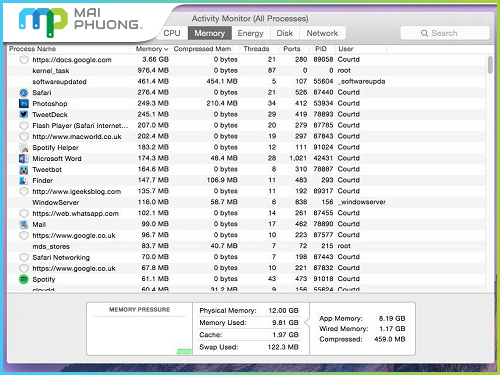500x375 pixels.
Task: Select the Tweetbot process name
Action: [47, 170]
